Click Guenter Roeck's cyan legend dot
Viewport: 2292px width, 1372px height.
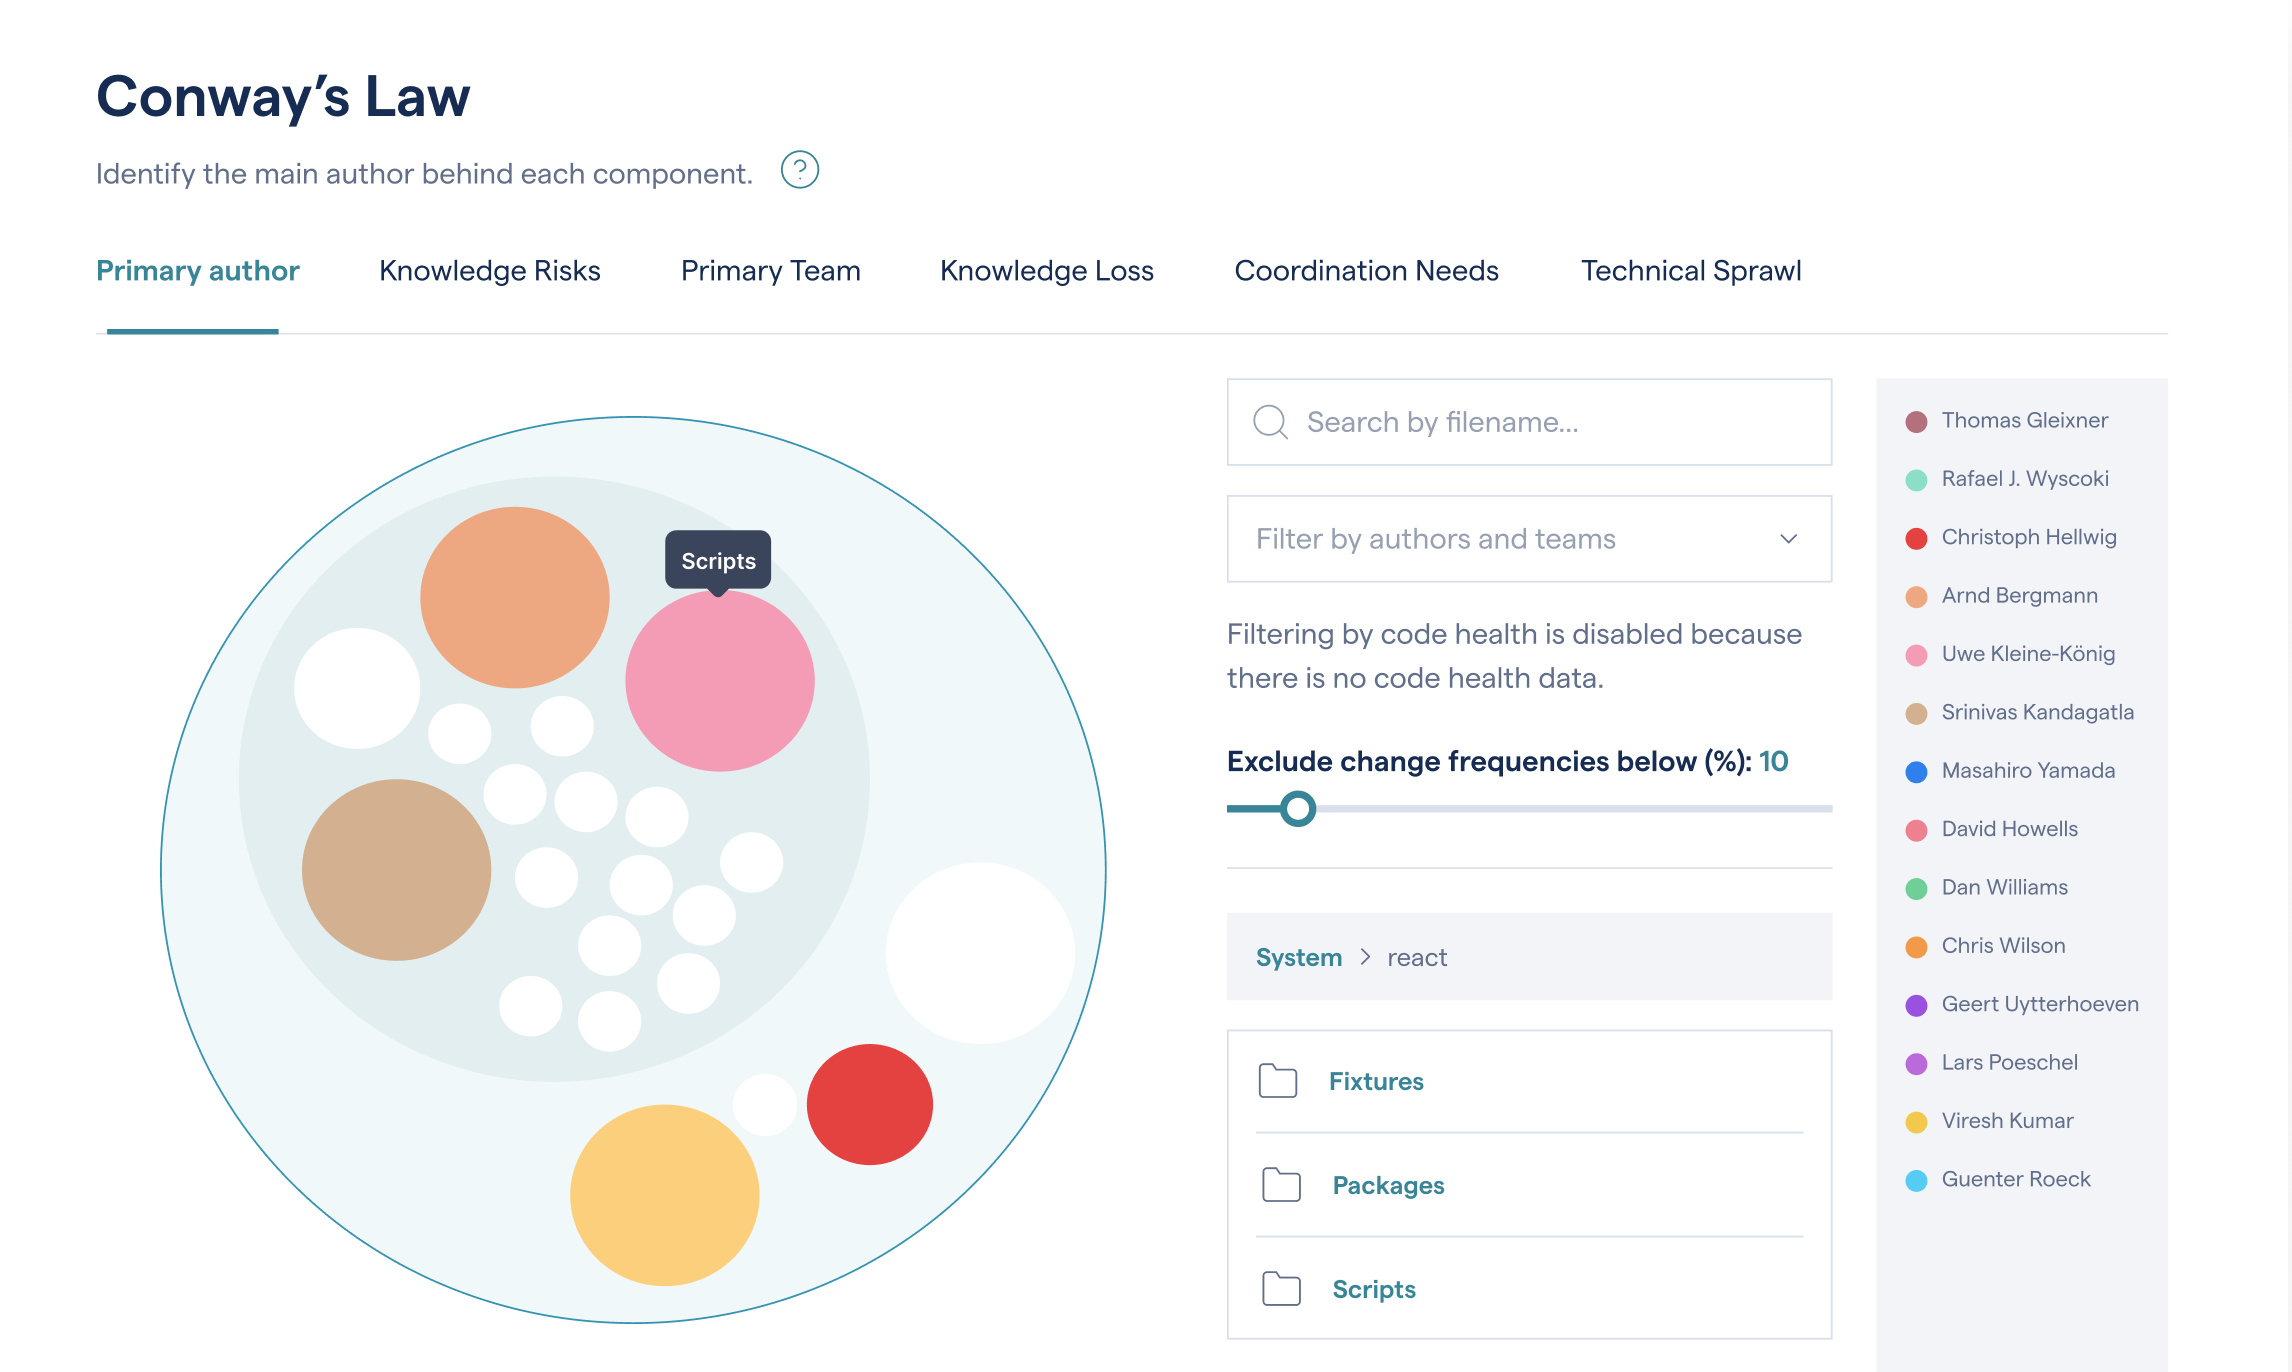point(1916,1179)
